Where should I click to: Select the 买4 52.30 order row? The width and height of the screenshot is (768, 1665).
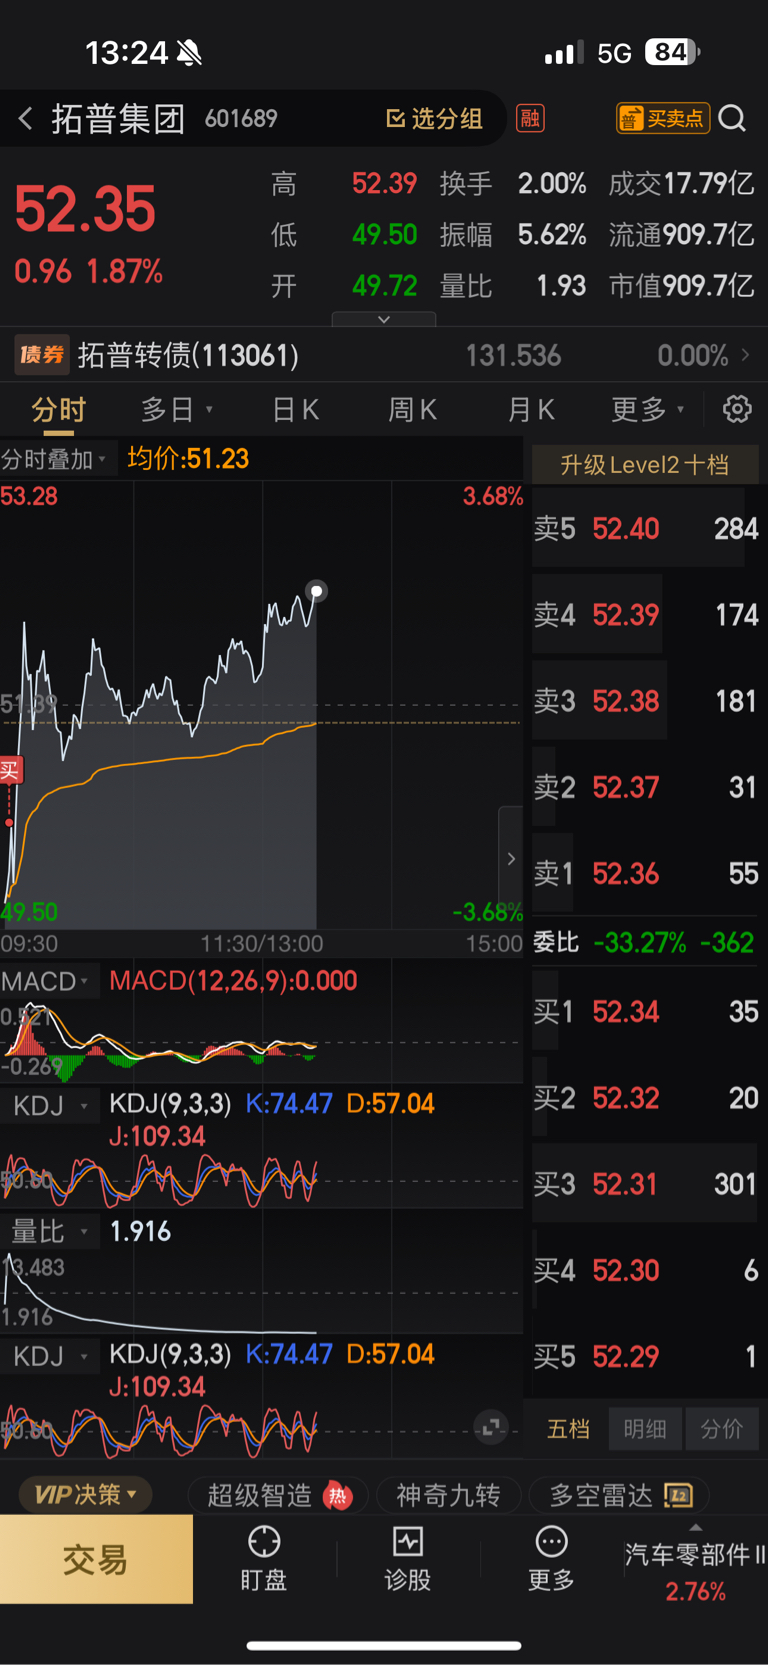click(646, 1270)
